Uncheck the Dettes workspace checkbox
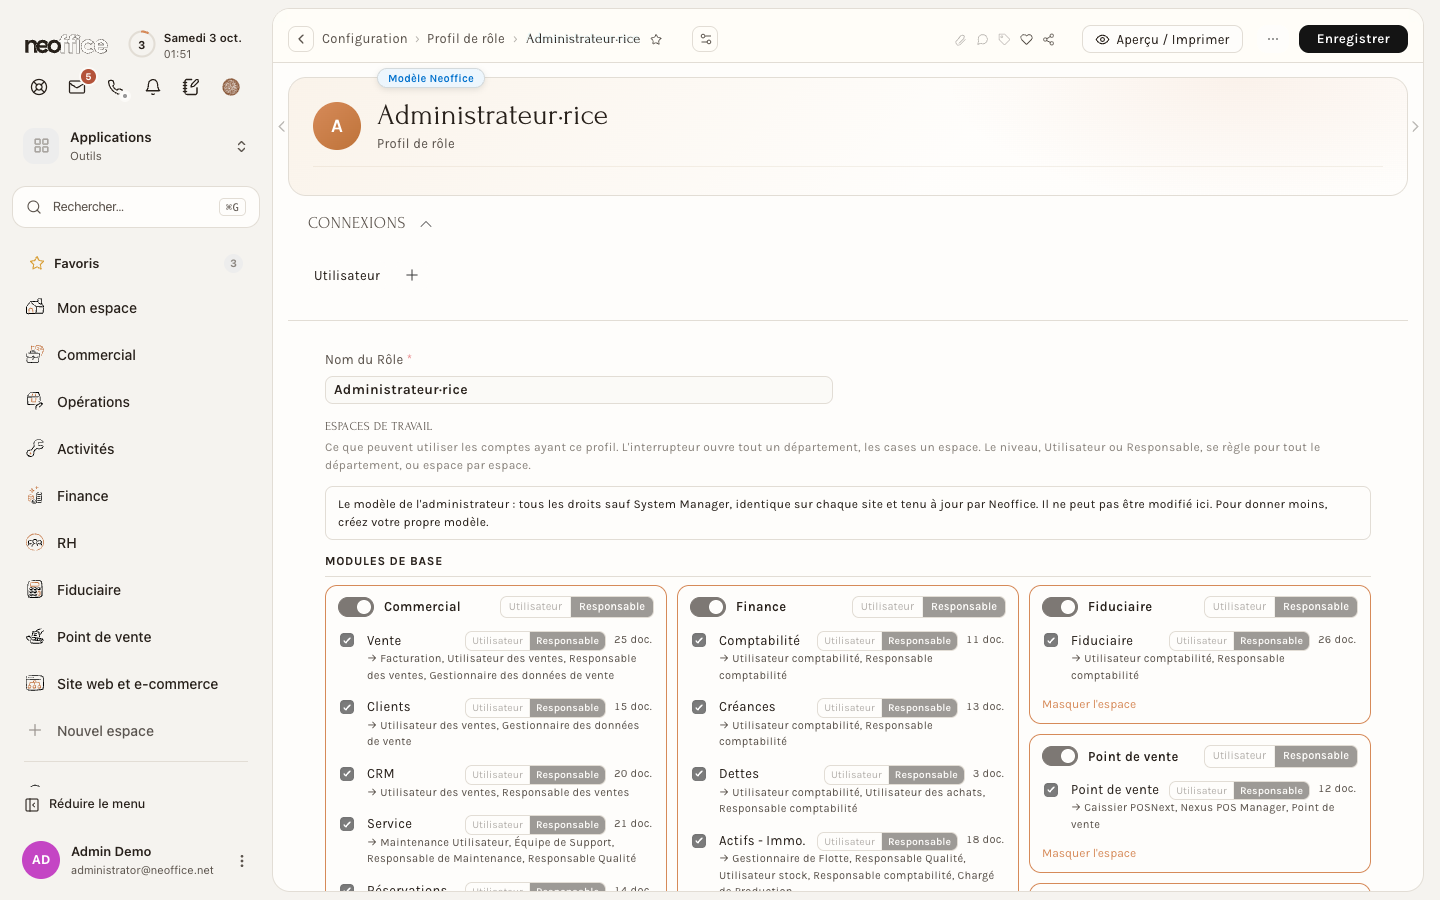 [699, 774]
